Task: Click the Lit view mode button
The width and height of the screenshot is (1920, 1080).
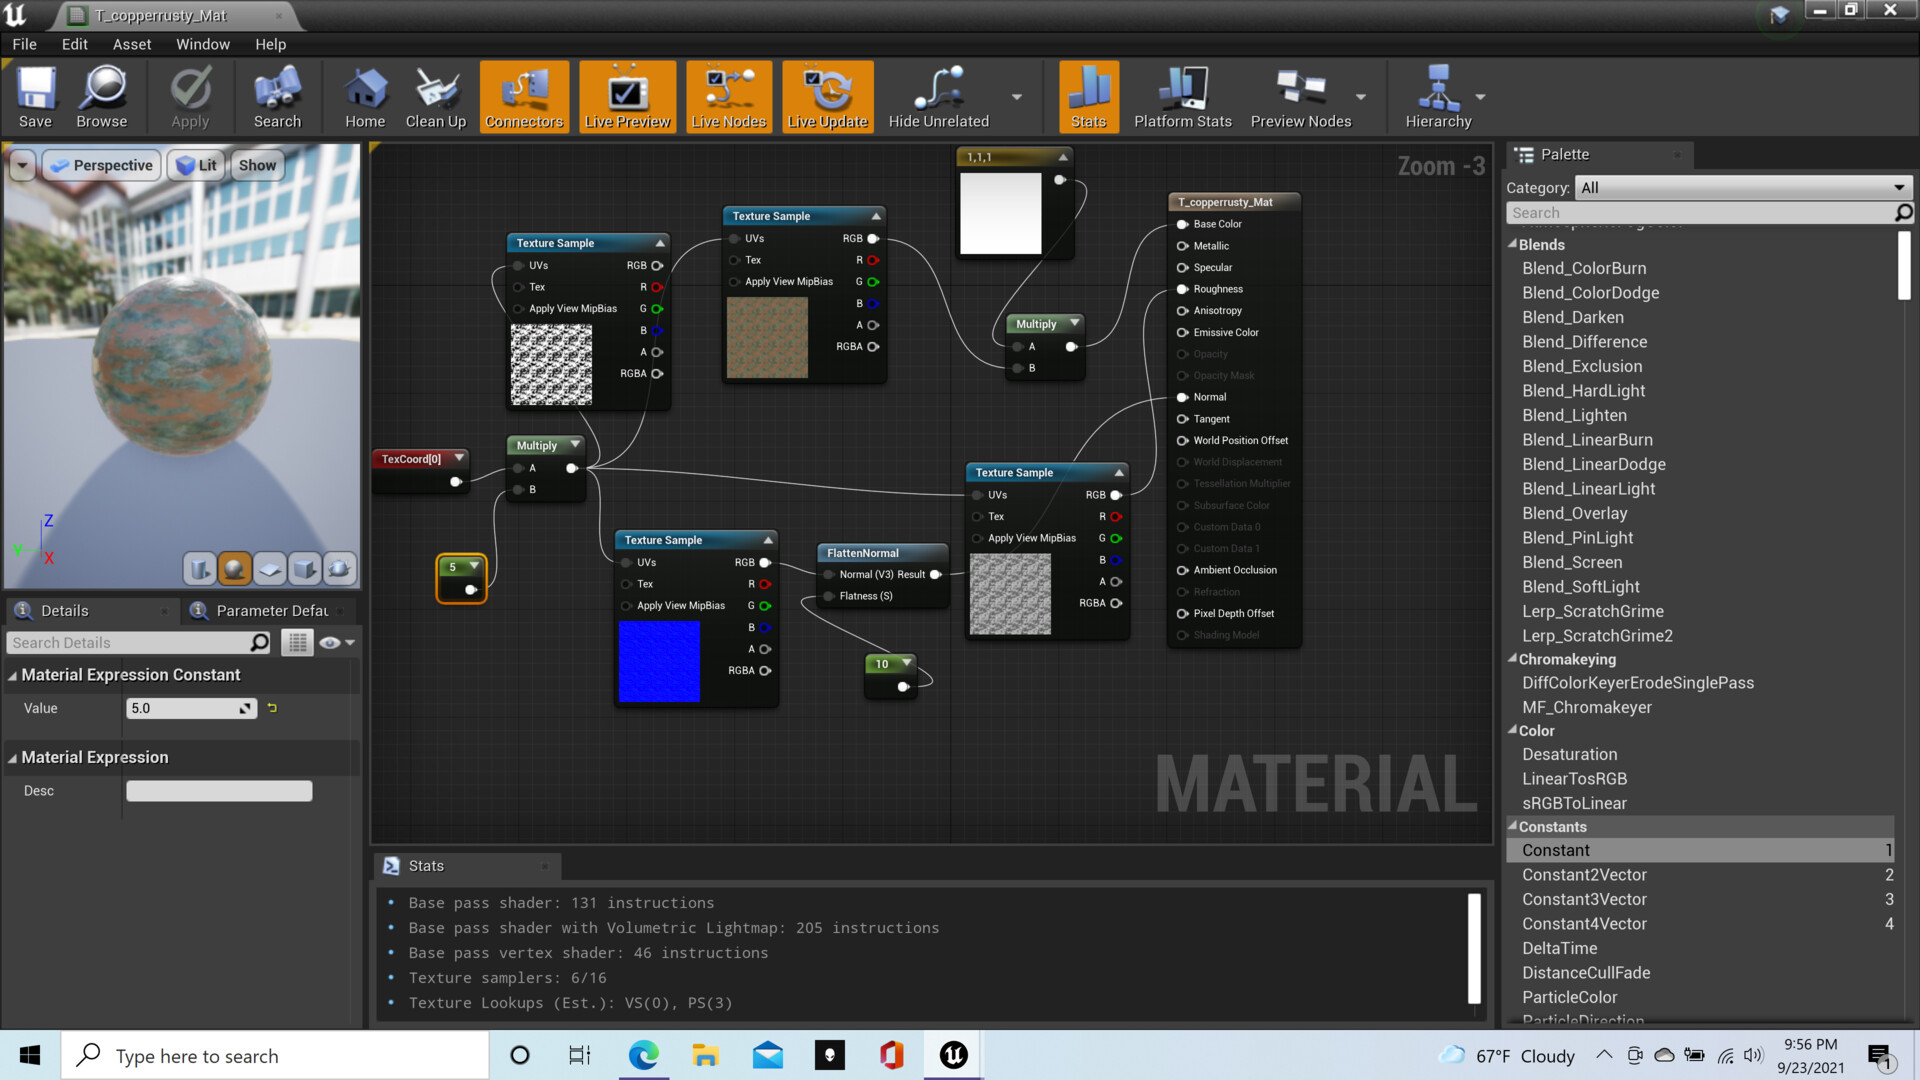Action: (x=196, y=165)
